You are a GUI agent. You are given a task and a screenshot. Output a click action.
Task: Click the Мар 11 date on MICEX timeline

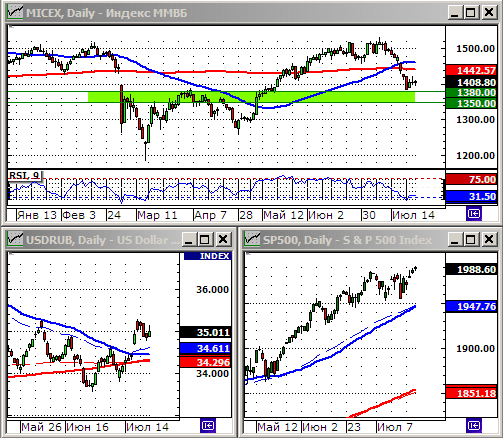(x=157, y=215)
